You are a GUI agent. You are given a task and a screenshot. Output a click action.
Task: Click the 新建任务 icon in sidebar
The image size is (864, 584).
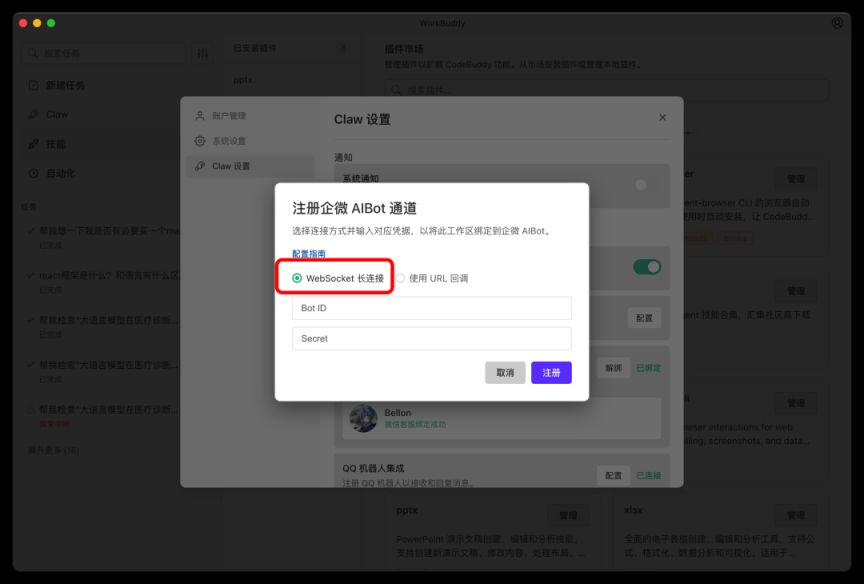(33, 85)
